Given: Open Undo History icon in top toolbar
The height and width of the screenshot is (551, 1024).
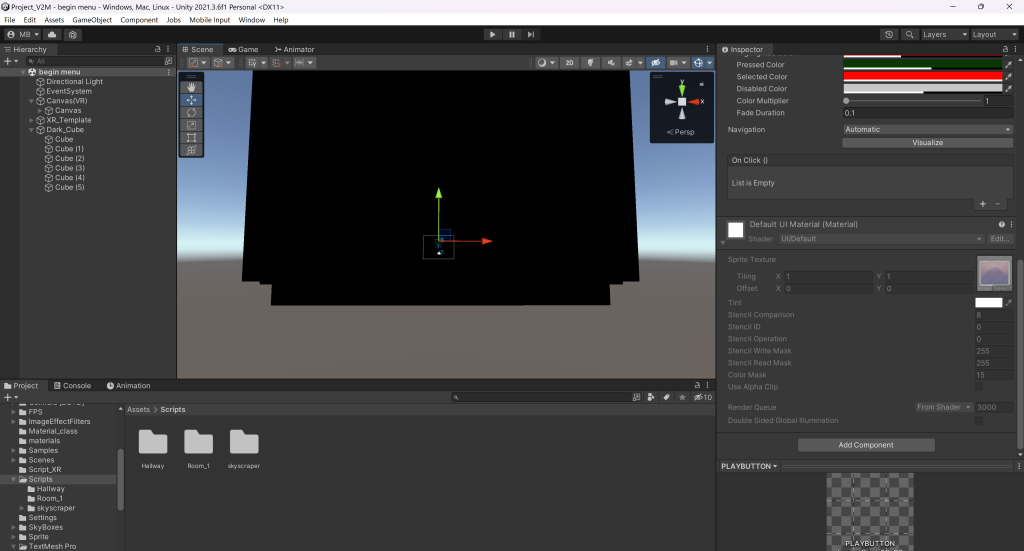Looking at the screenshot, I should 889,35.
